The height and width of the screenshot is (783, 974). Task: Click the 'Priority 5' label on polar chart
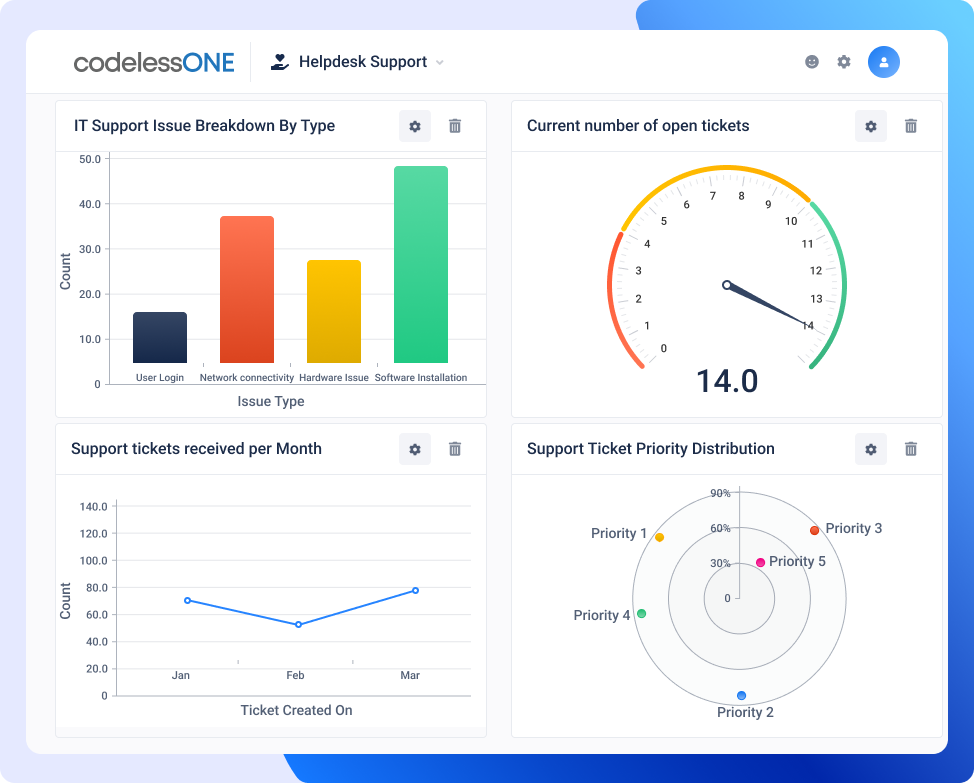[x=797, y=561]
